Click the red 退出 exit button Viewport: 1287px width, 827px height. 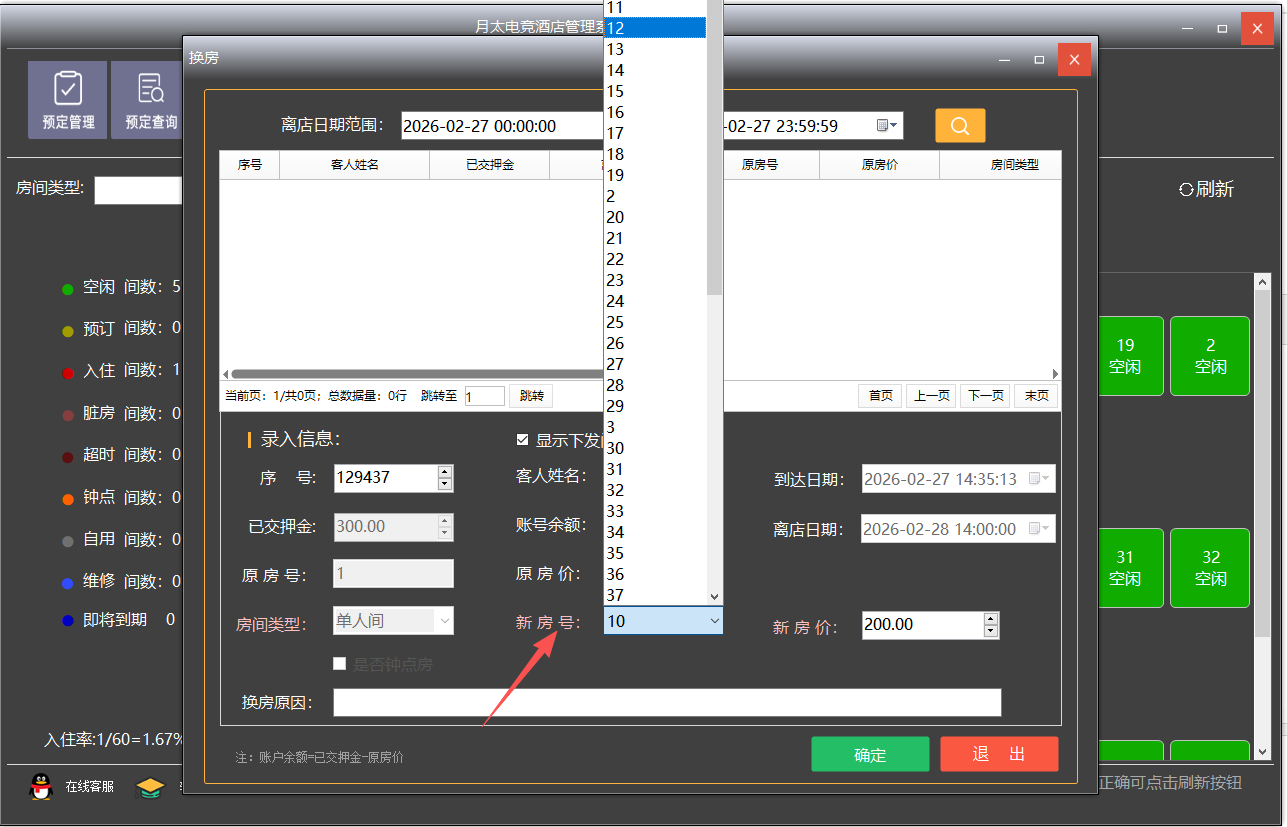click(x=998, y=755)
